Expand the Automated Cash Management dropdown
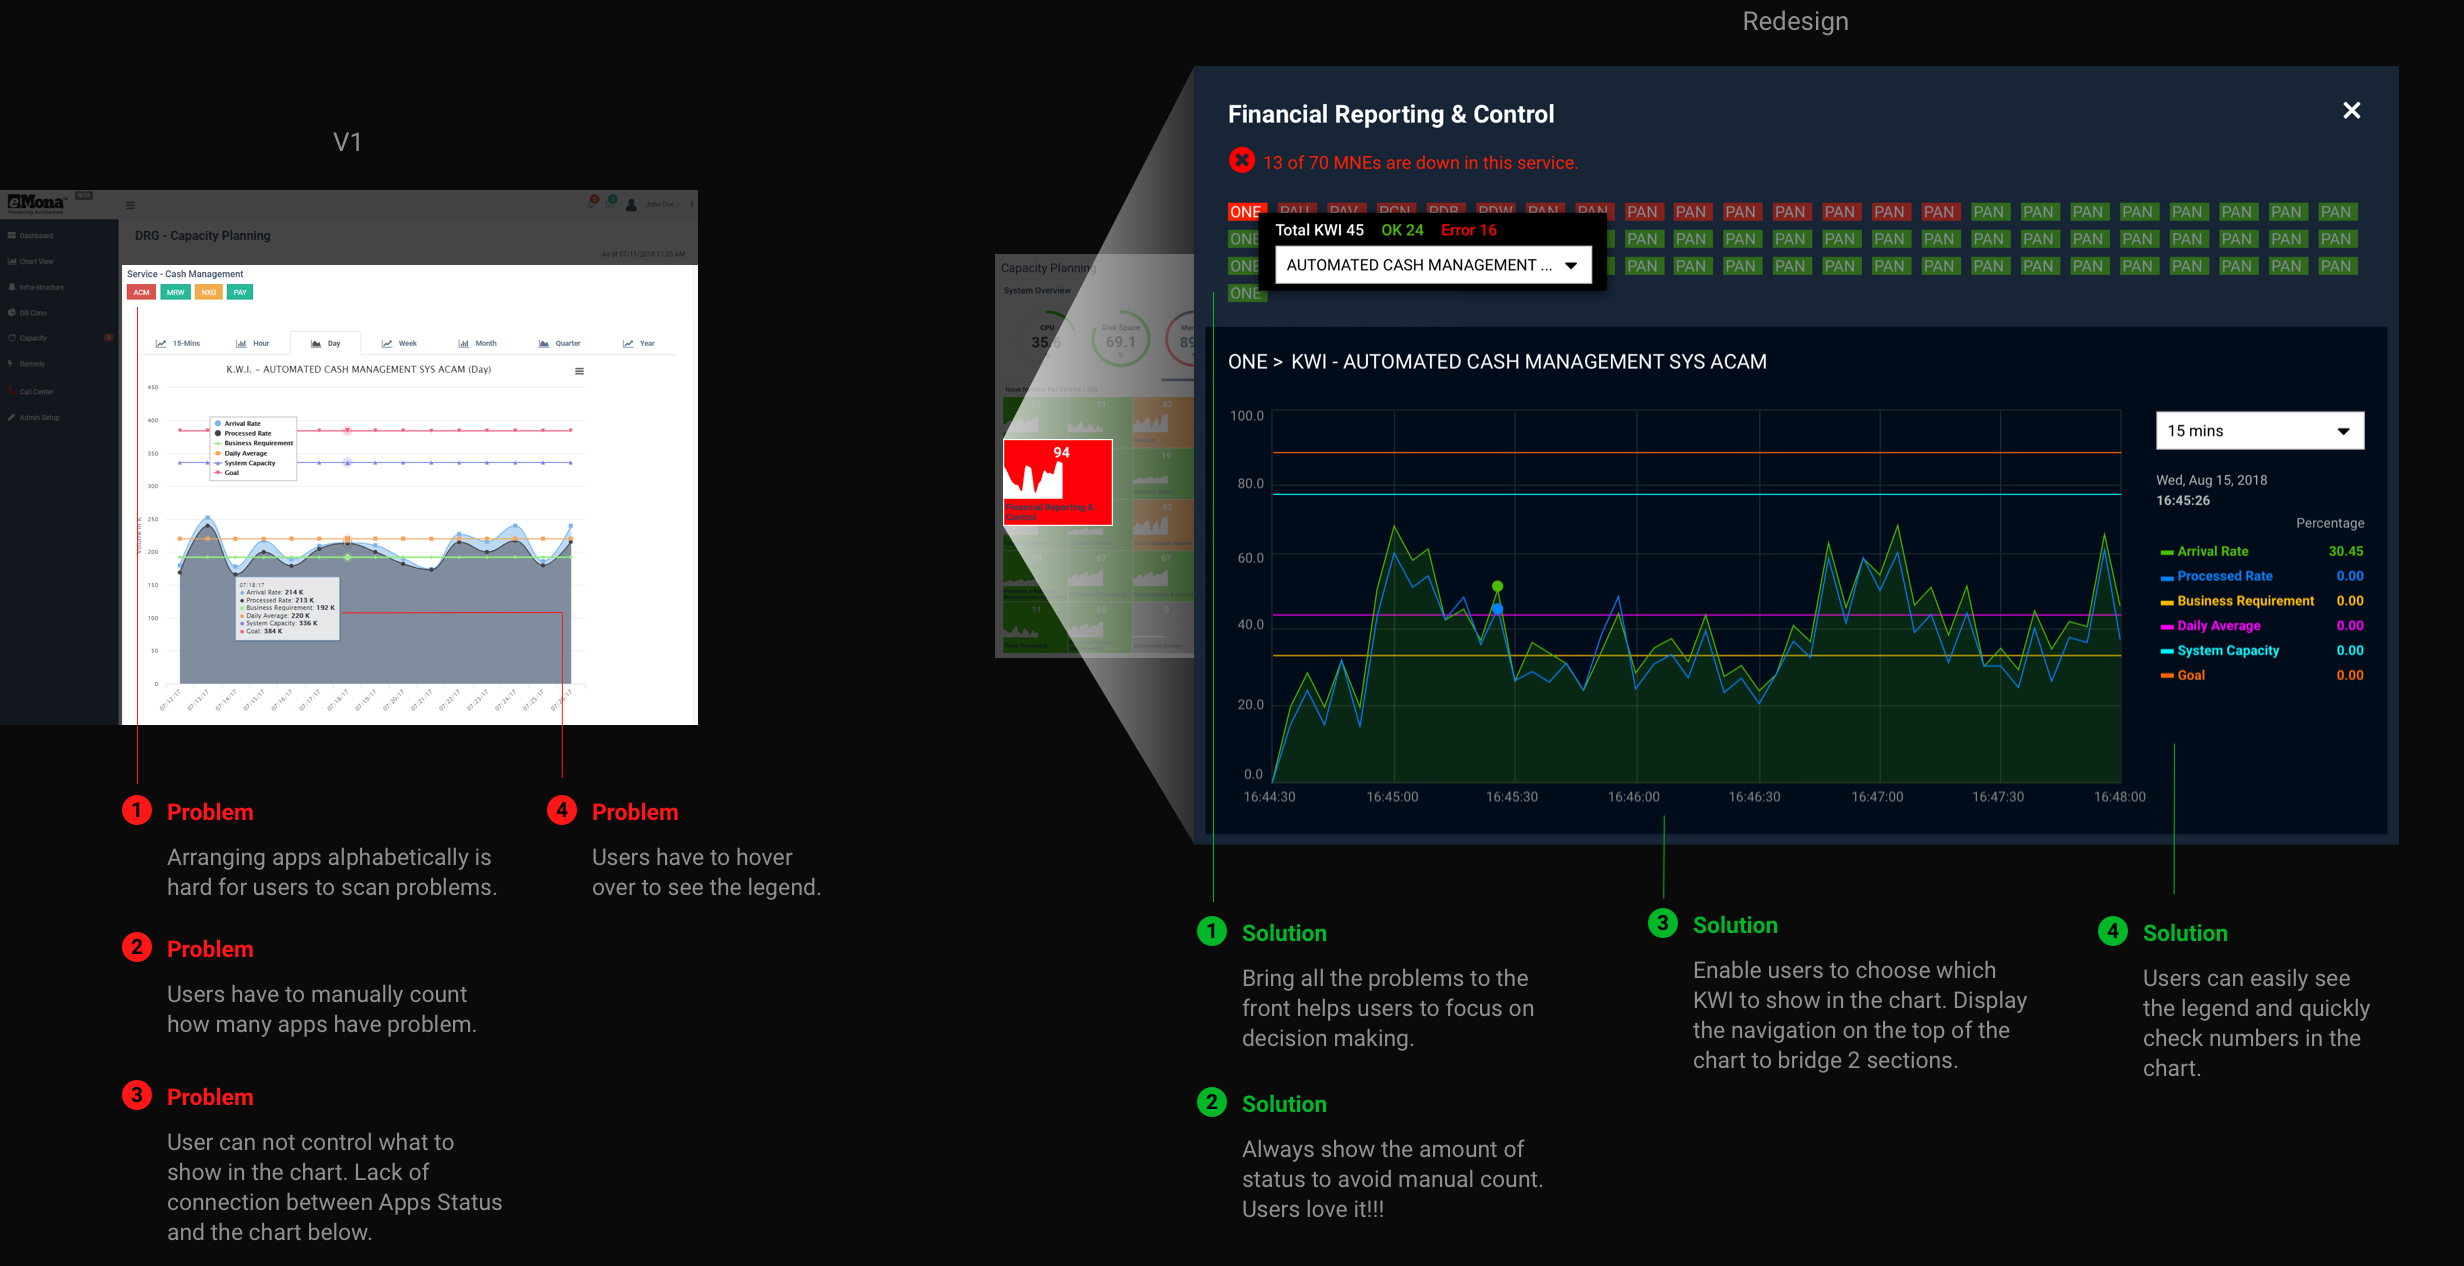 point(1432,265)
